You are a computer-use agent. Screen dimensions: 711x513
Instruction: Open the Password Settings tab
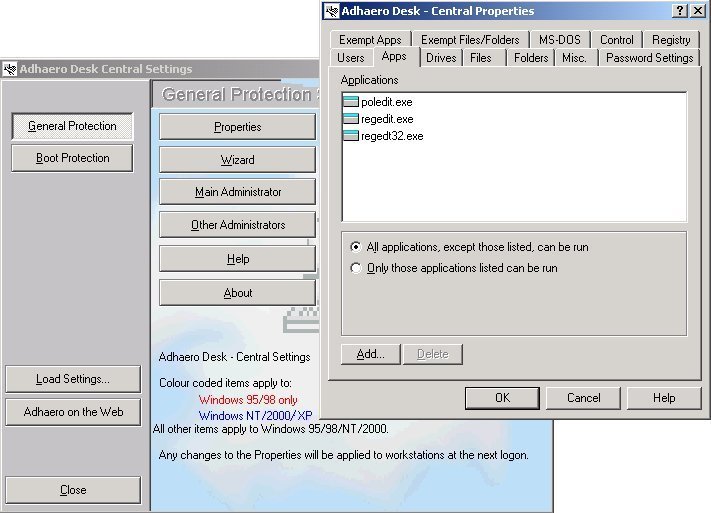click(x=649, y=58)
